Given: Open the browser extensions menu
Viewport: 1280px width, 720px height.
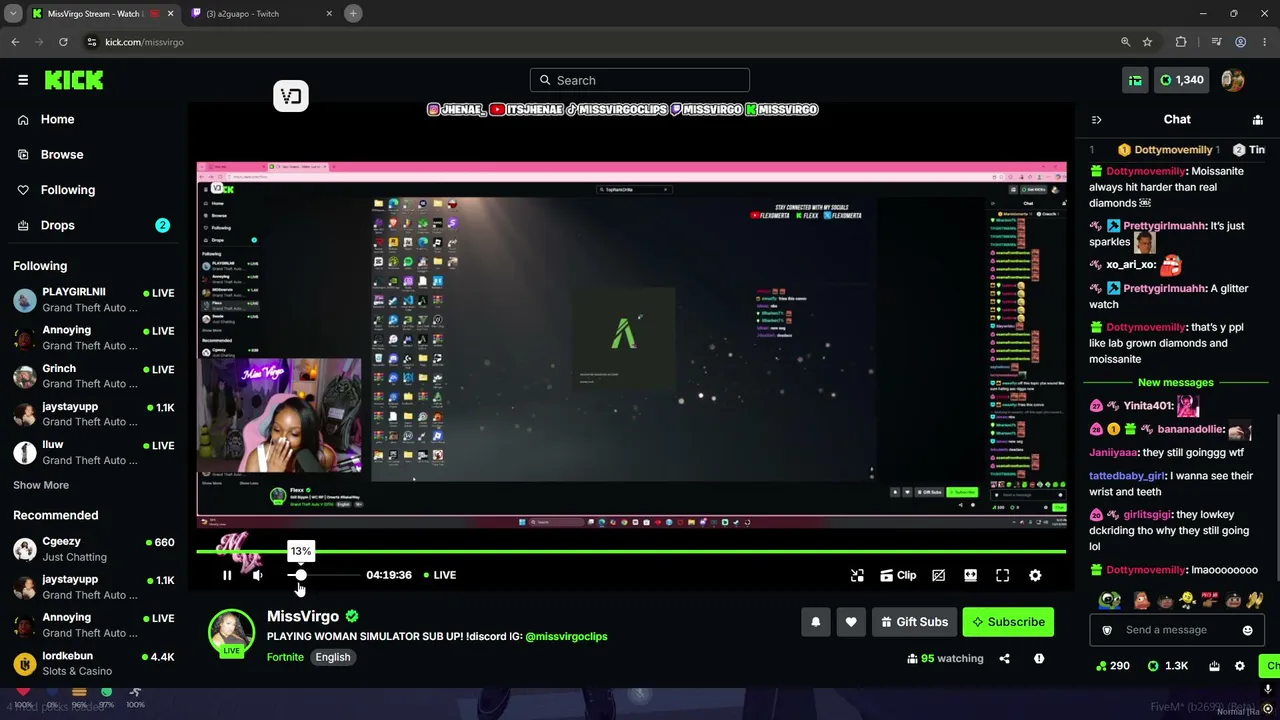Looking at the screenshot, I should coord(1181,42).
